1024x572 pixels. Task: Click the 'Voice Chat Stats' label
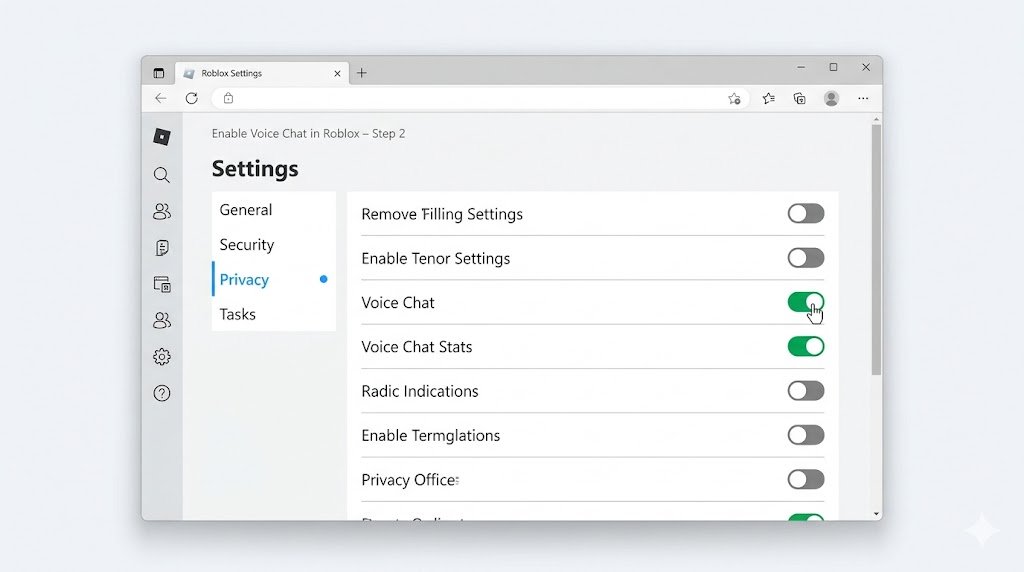pyautogui.click(x=417, y=347)
